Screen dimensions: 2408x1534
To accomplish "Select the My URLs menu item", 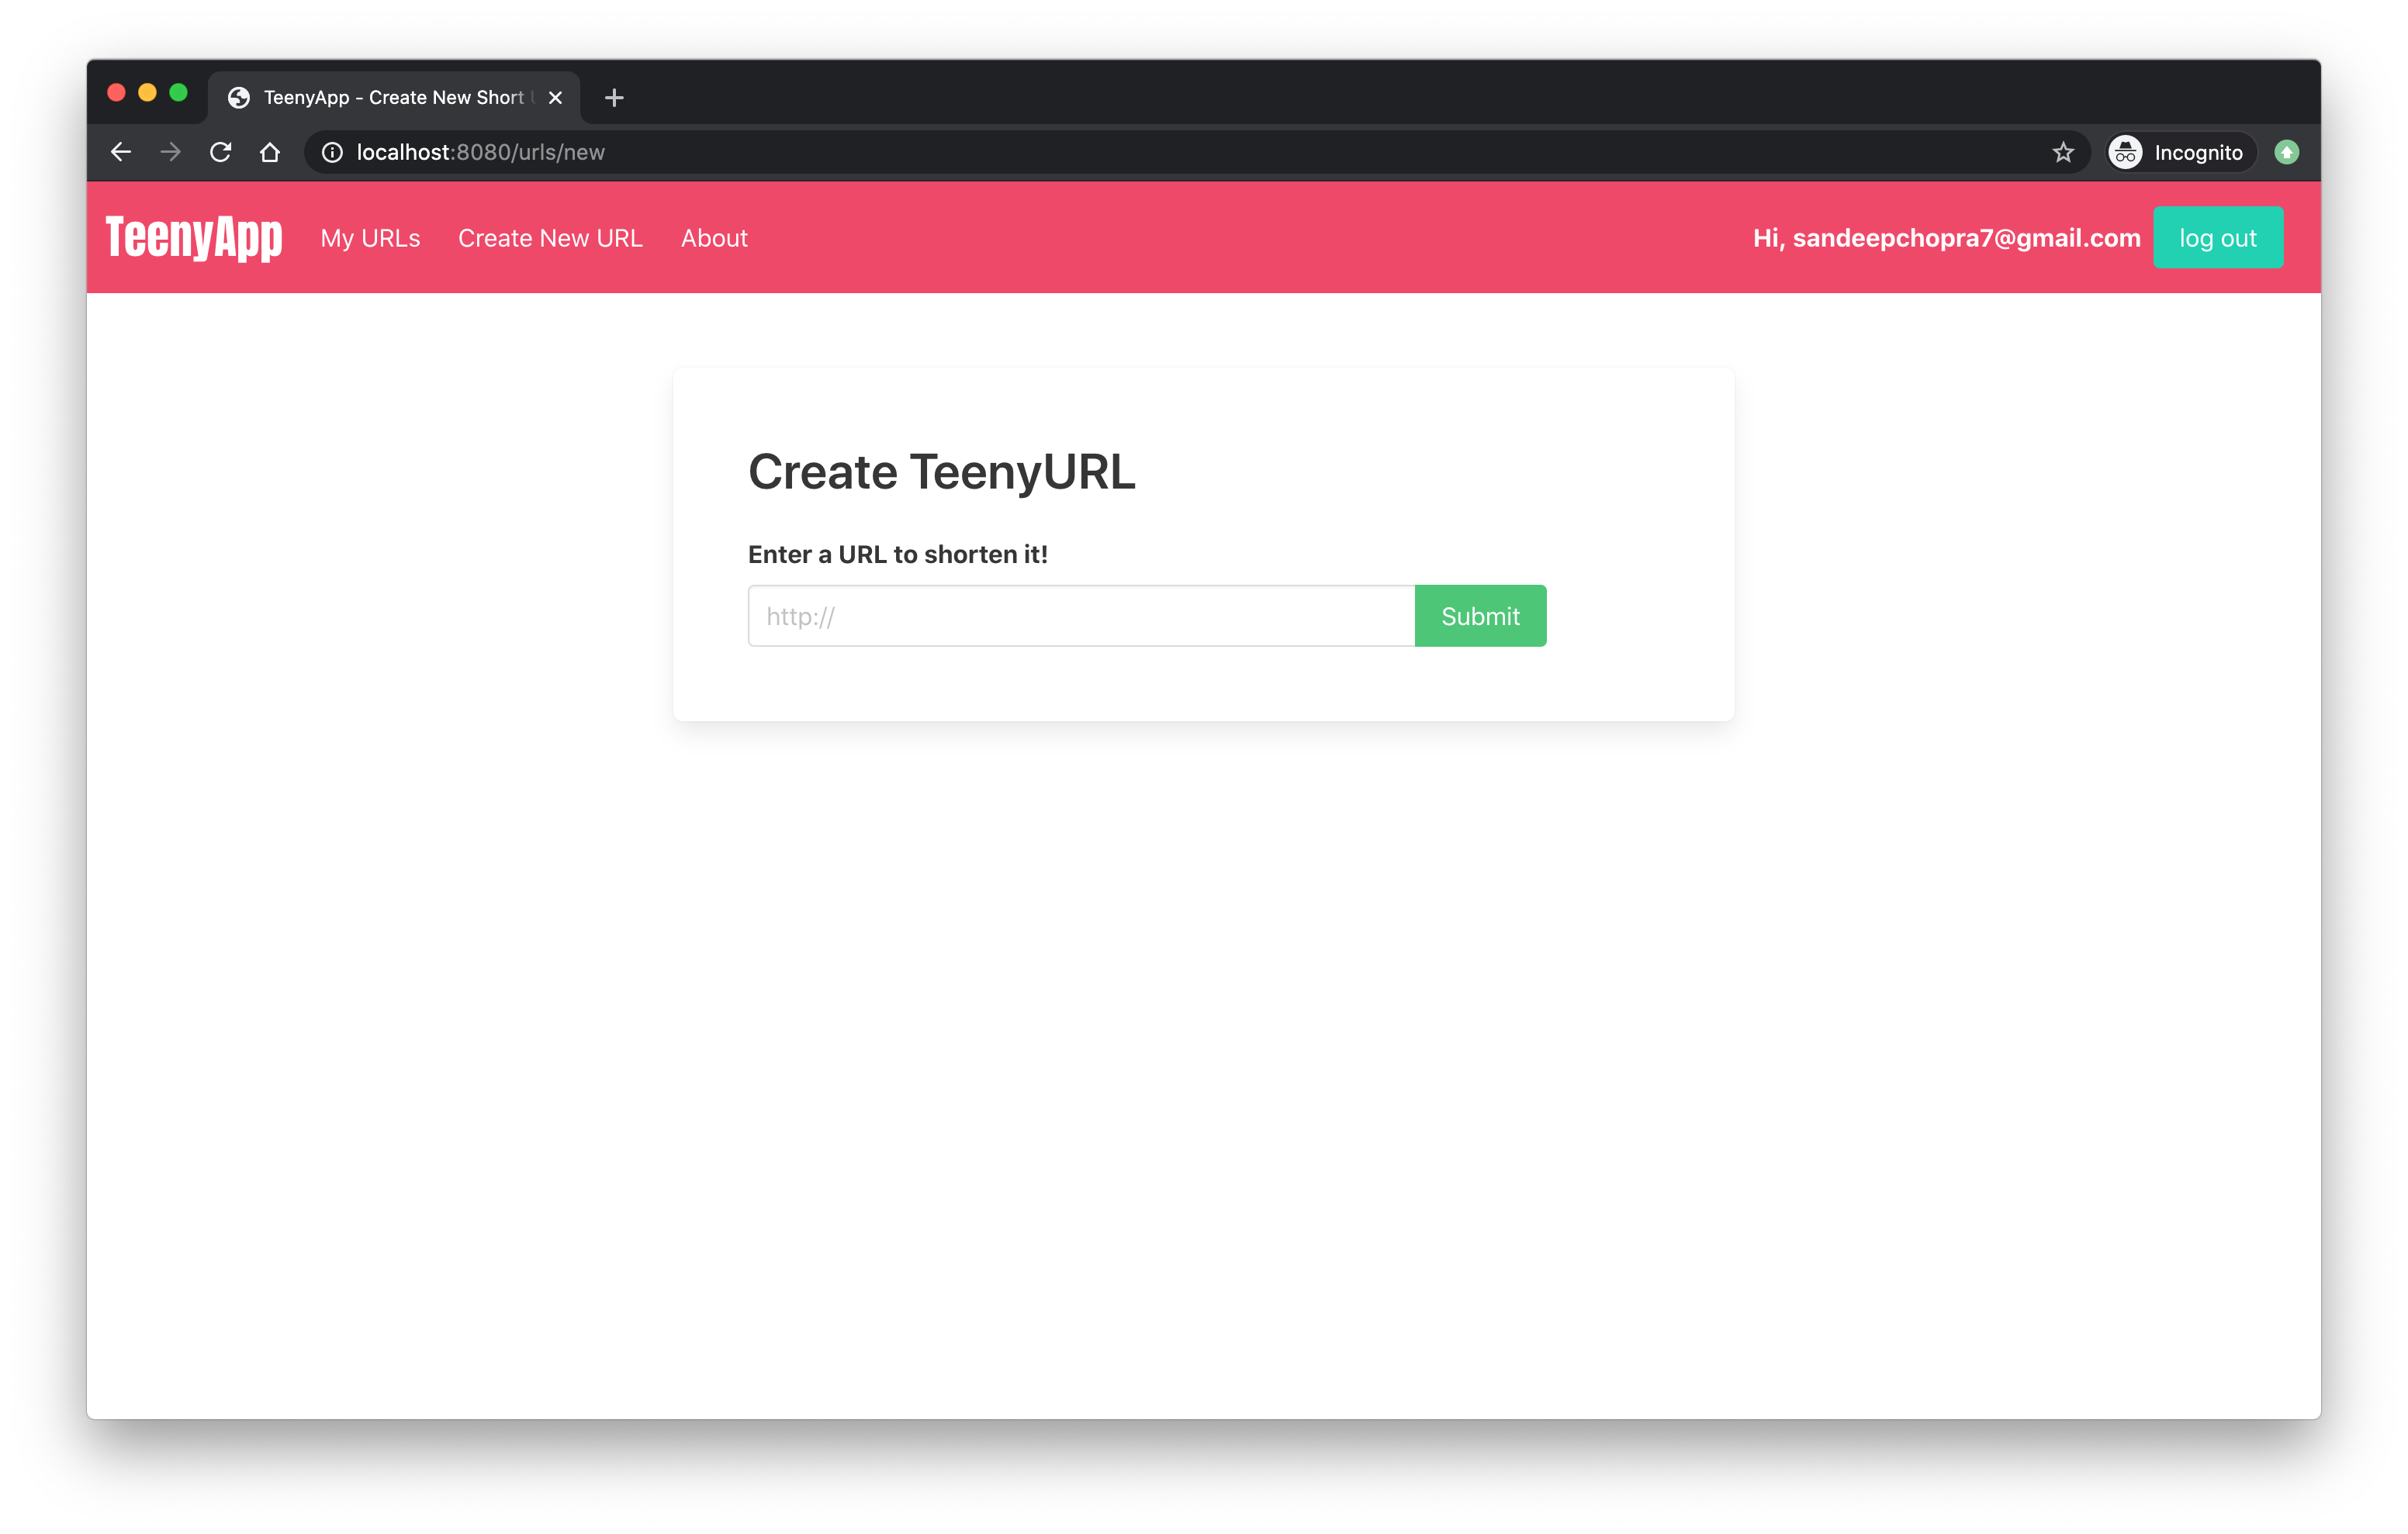I will pyautogui.click(x=370, y=239).
